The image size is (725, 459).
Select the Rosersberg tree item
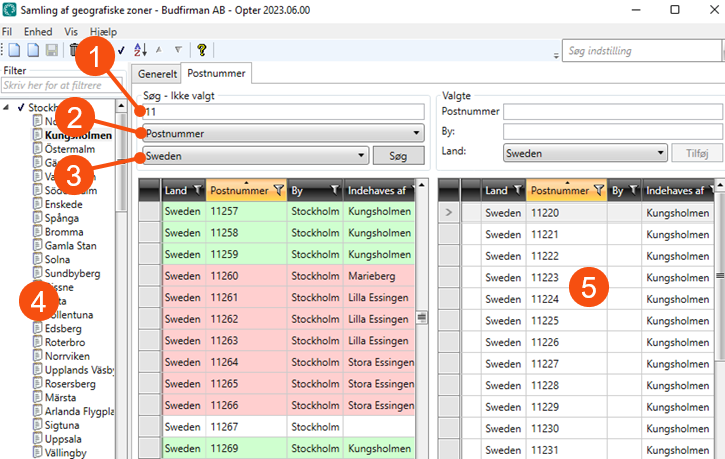point(70,384)
